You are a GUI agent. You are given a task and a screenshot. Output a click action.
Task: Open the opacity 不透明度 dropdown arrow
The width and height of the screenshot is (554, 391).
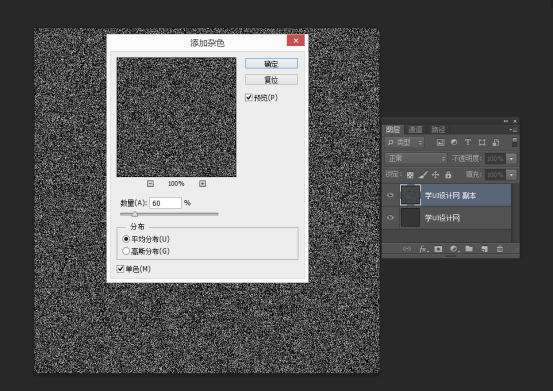(511, 159)
